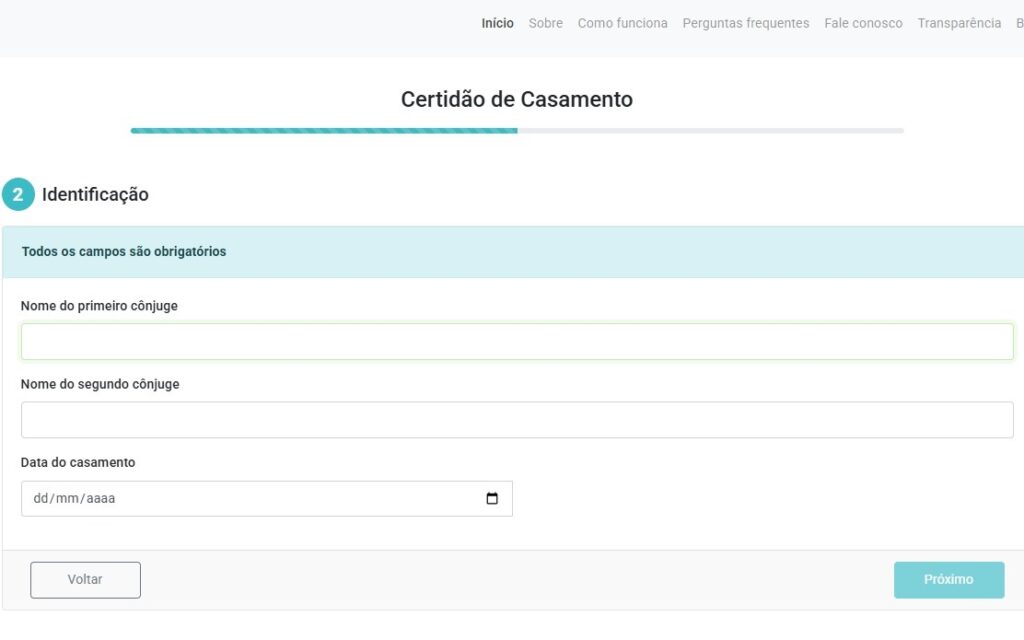Click the Nome do primeiro cônjuge label
Viewport: 1024px width, 640px height.
click(x=99, y=306)
